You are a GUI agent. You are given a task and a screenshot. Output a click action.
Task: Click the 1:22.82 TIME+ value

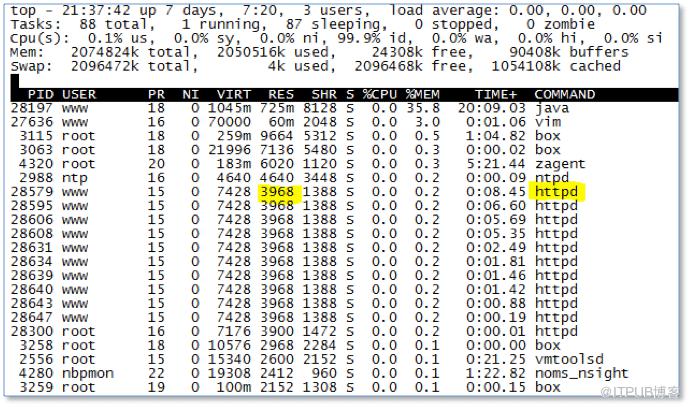(x=496, y=373)
